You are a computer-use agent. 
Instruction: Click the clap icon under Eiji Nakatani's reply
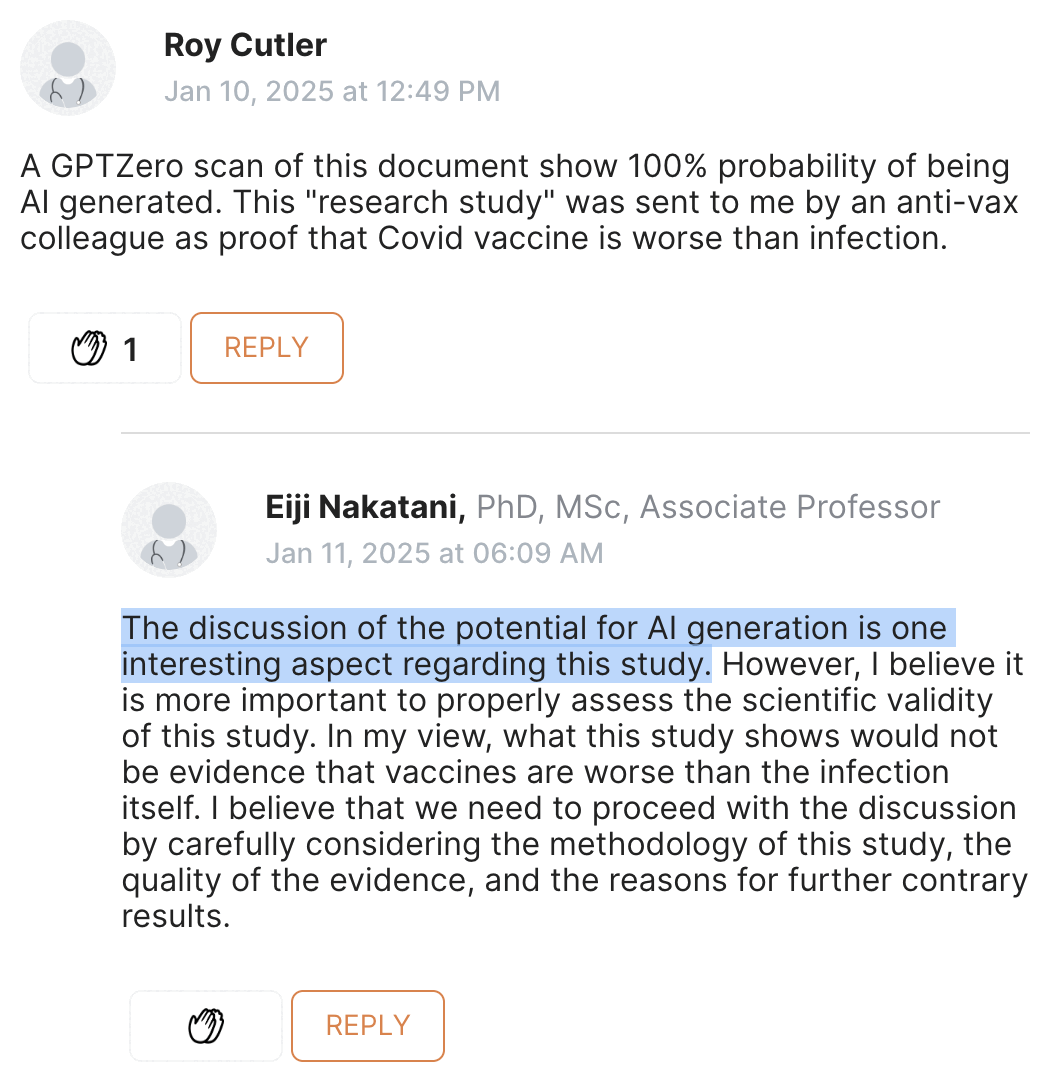pos(206,1026)
